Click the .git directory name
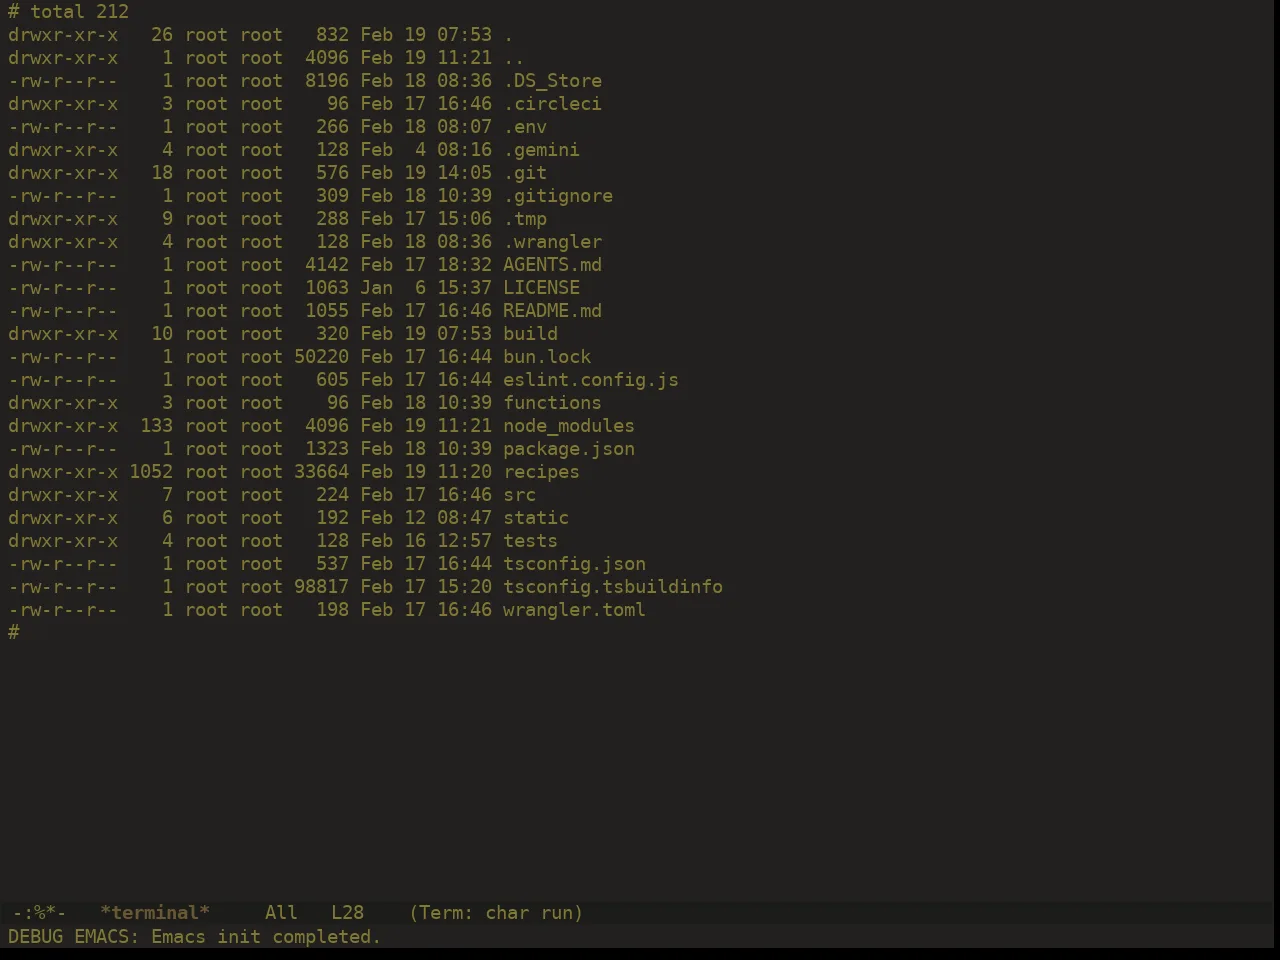Screen dimensions: 1280x960 click(x=525, y=173)
